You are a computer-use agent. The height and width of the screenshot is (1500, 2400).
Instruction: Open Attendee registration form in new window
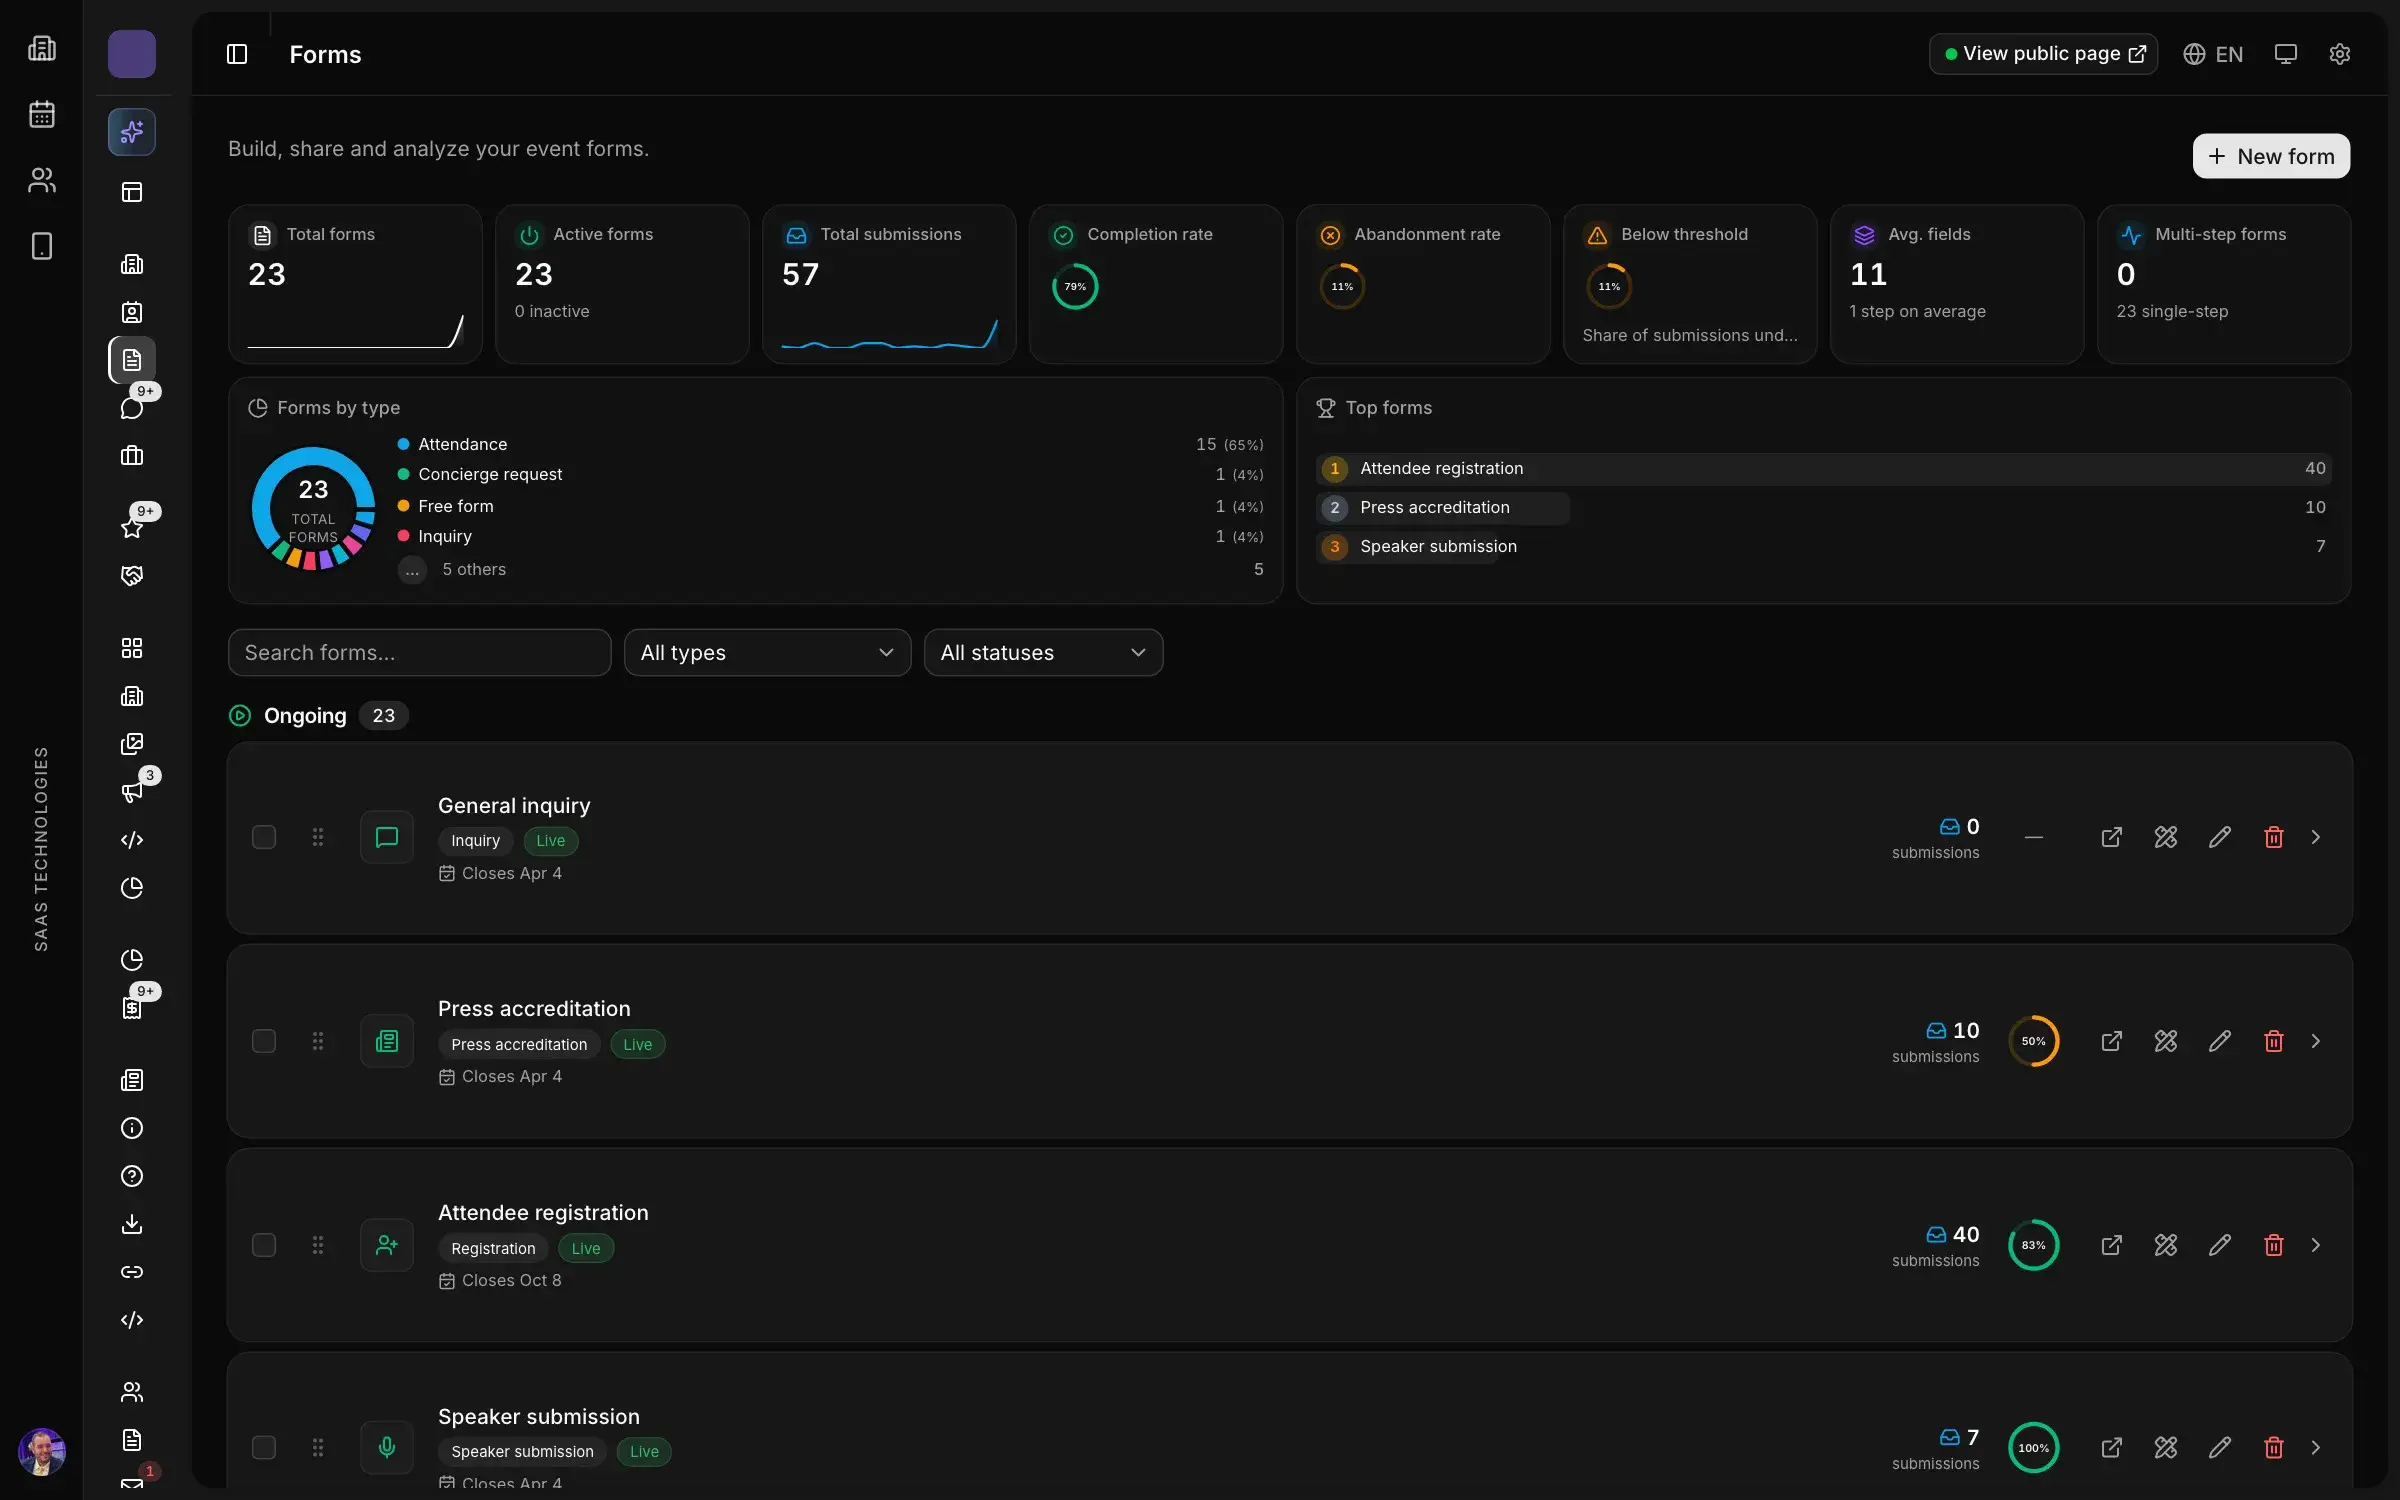(2111, 1245)
